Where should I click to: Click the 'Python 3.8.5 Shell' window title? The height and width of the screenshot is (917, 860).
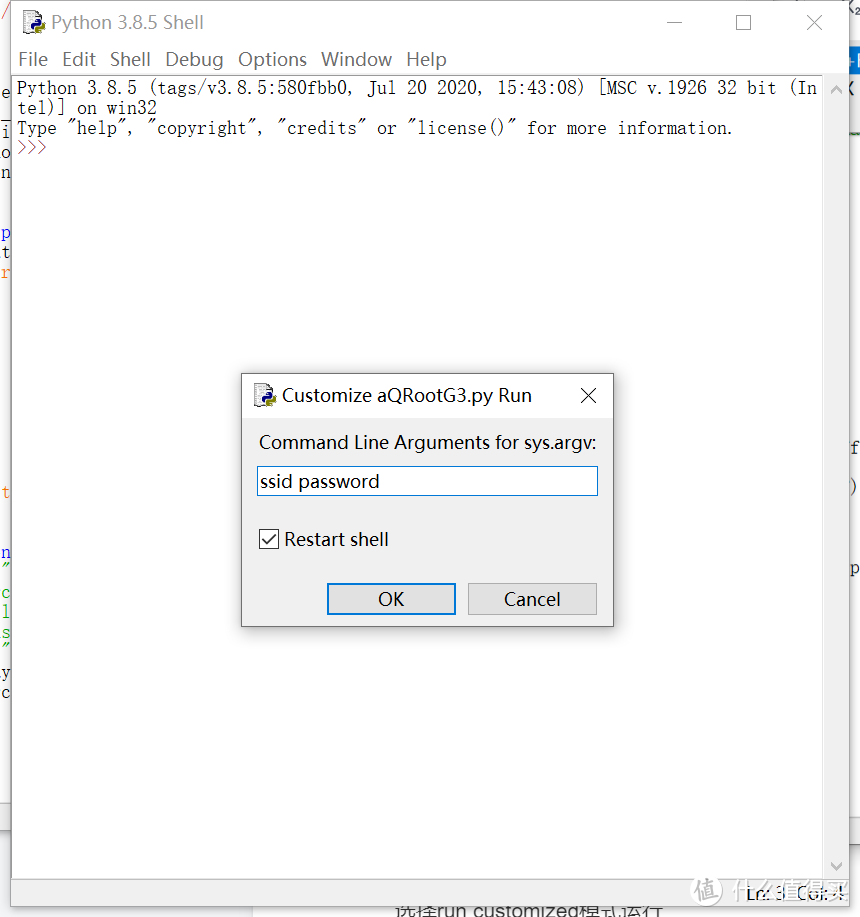pyautogui.click(x=127, y=22)
